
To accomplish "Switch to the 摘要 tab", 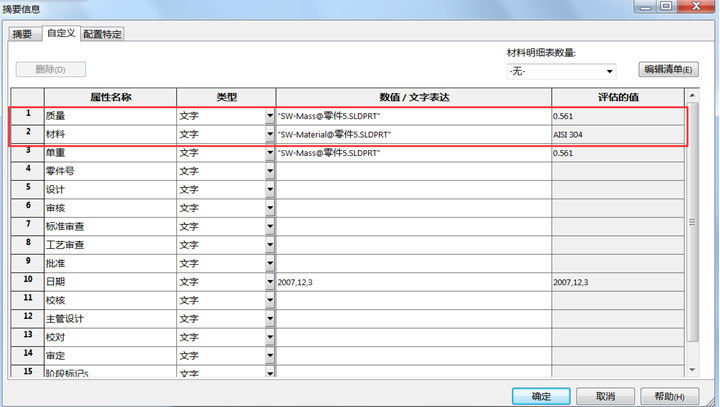I will tap(24, 34).
